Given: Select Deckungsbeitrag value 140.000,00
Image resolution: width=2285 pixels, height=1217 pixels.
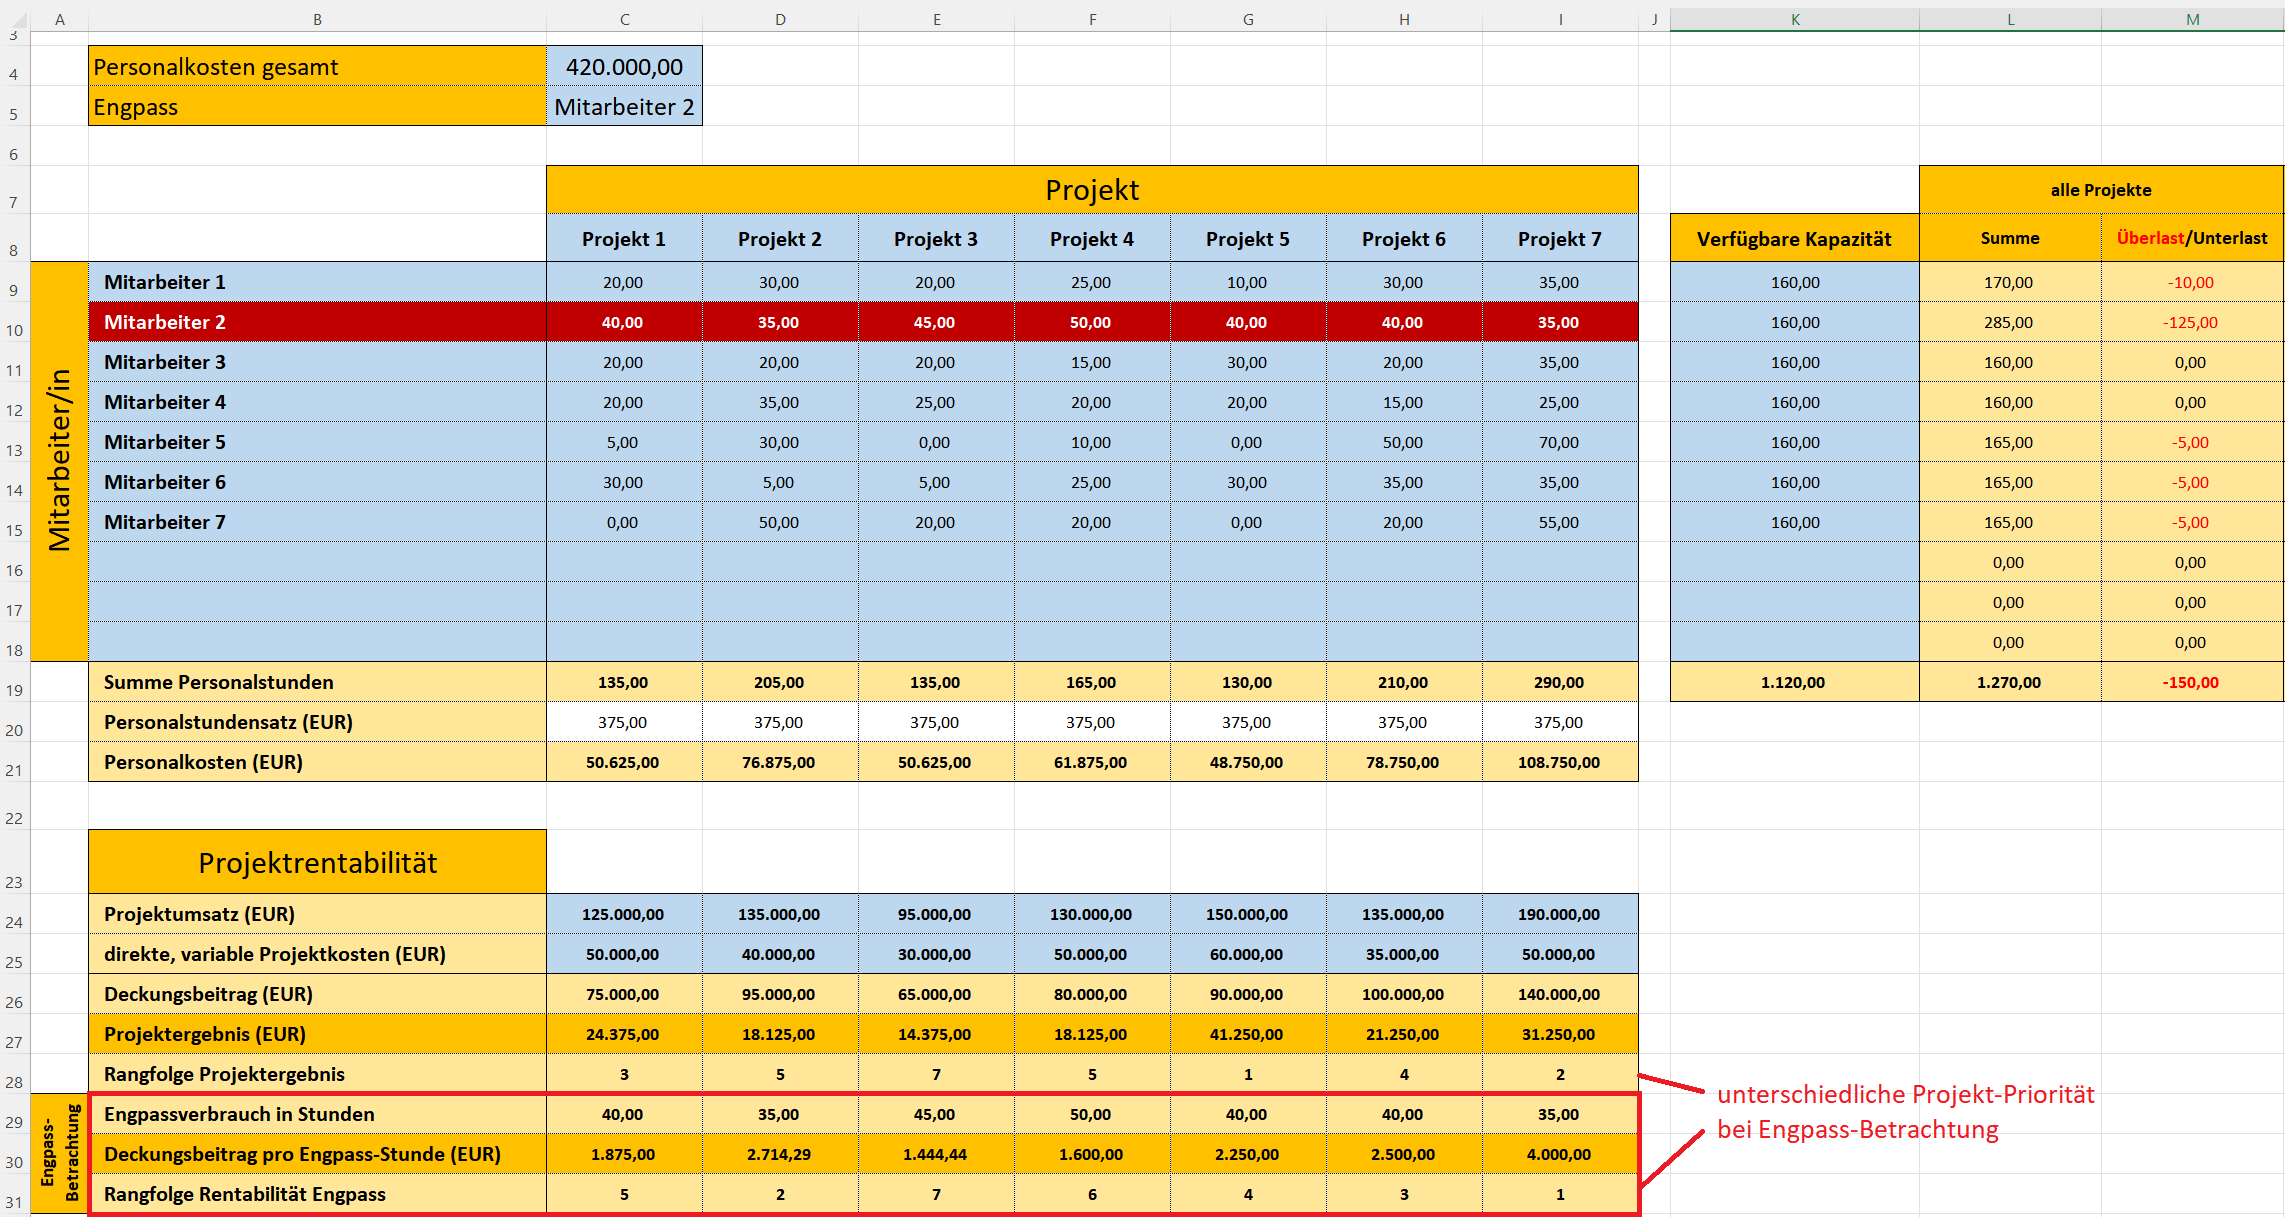Looking at the screenshot, I should click(1560, 994).
